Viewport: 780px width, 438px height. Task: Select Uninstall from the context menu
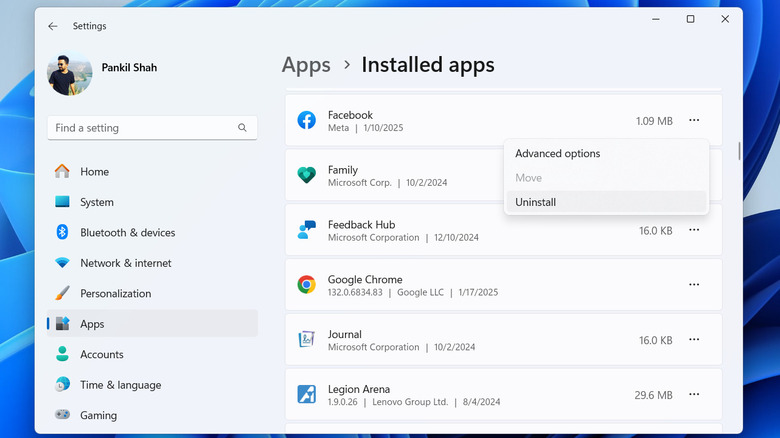[536, 202]
